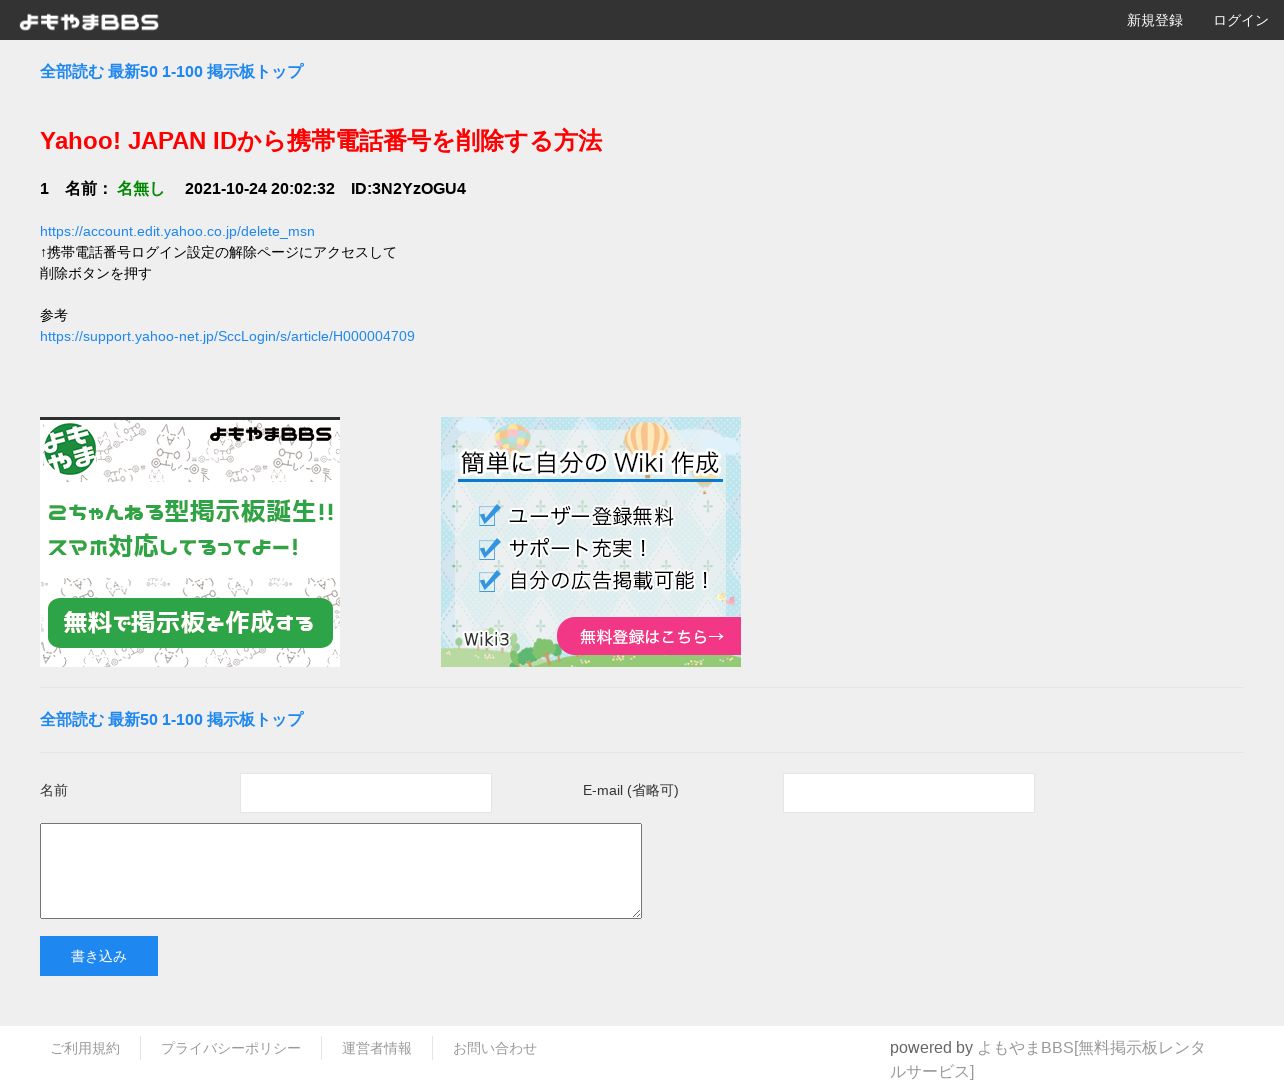Screen dimensions: 1284x1084
Task: Click the 名前 form label
Action: coord(54,790)
